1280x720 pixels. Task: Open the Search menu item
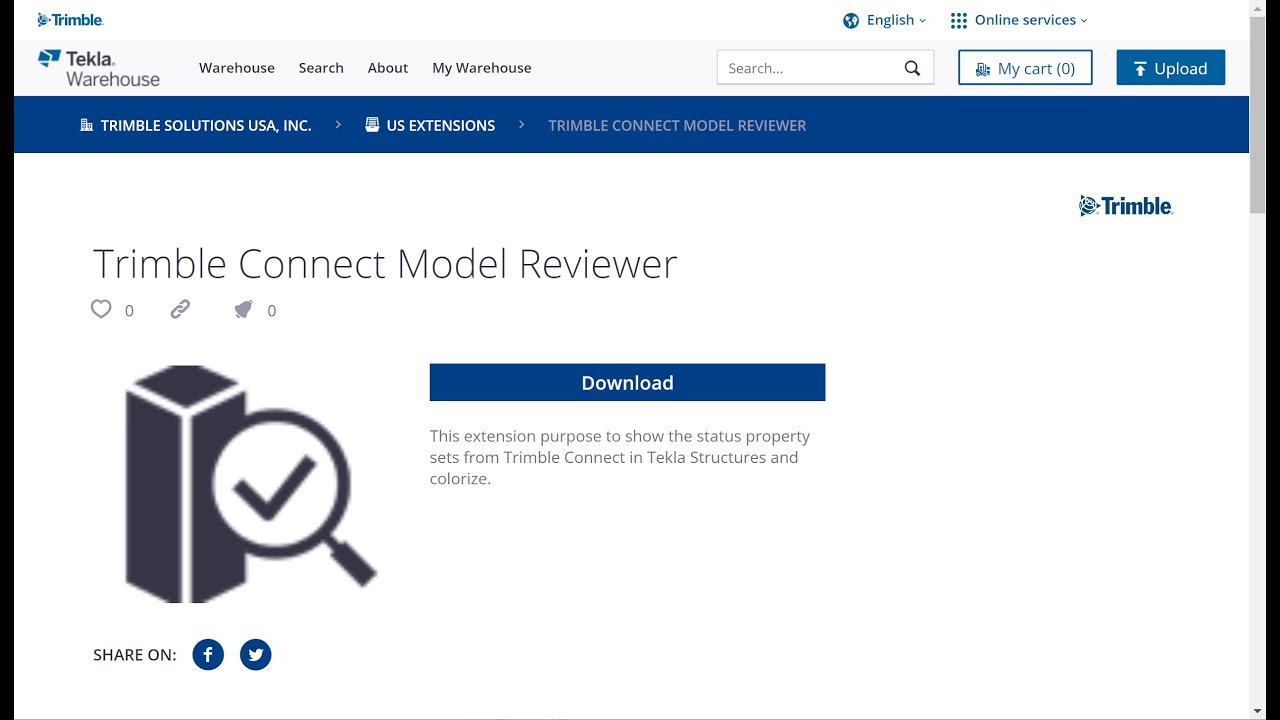(321, 68)
